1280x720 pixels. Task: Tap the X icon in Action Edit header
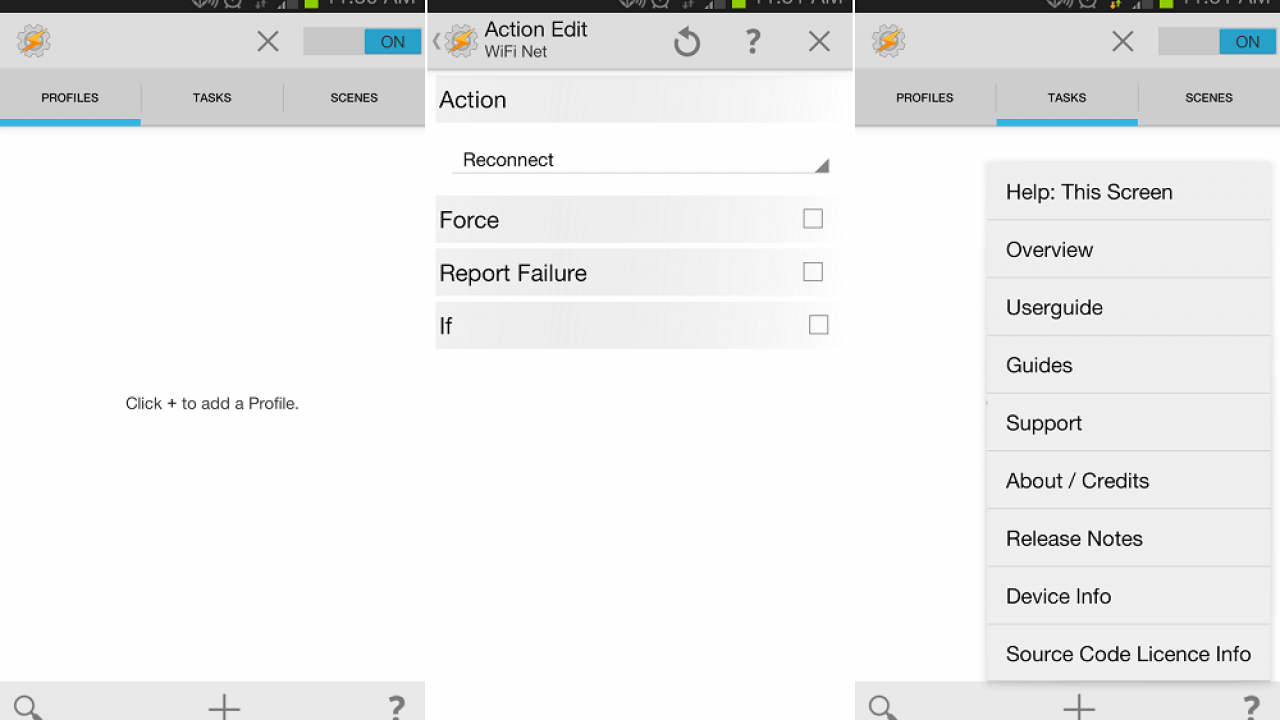819,41
